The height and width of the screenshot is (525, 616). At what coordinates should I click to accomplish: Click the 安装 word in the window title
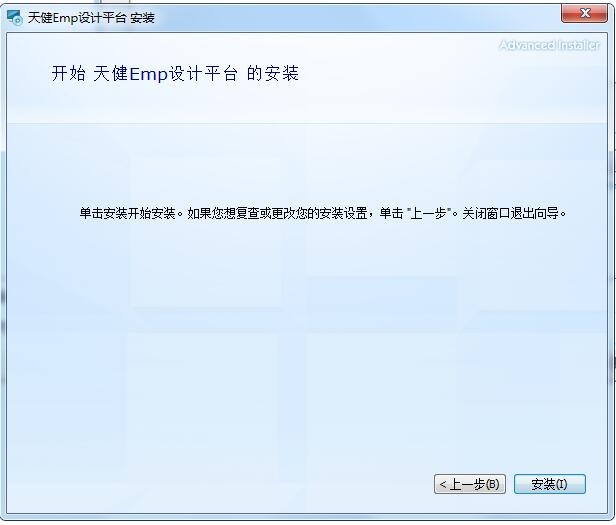click(142, 18)
